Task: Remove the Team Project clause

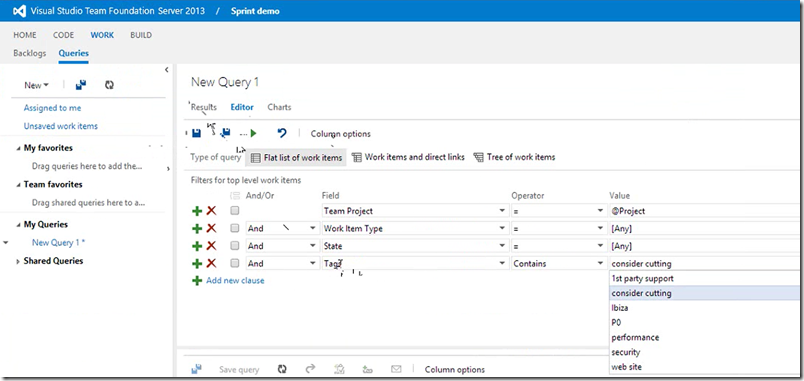Action: pos(211,211)
